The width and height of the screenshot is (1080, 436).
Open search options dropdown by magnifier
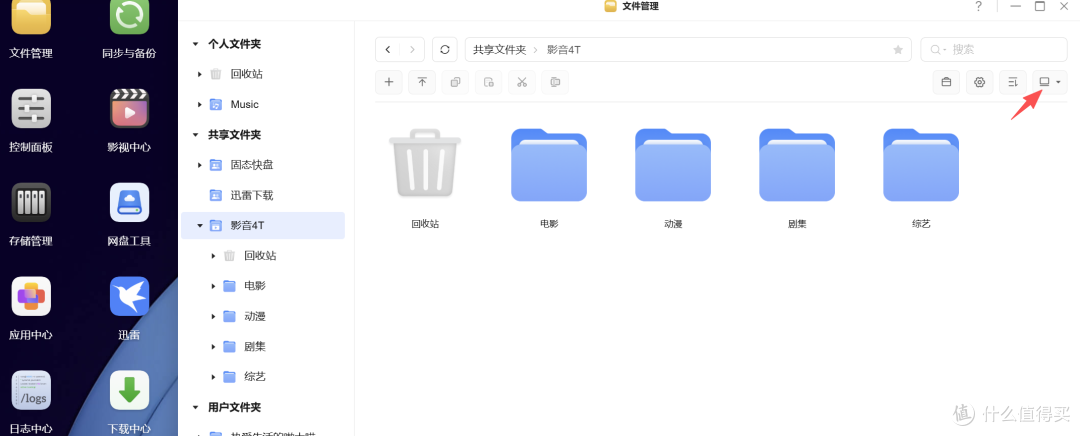click(x=938, y=50)
